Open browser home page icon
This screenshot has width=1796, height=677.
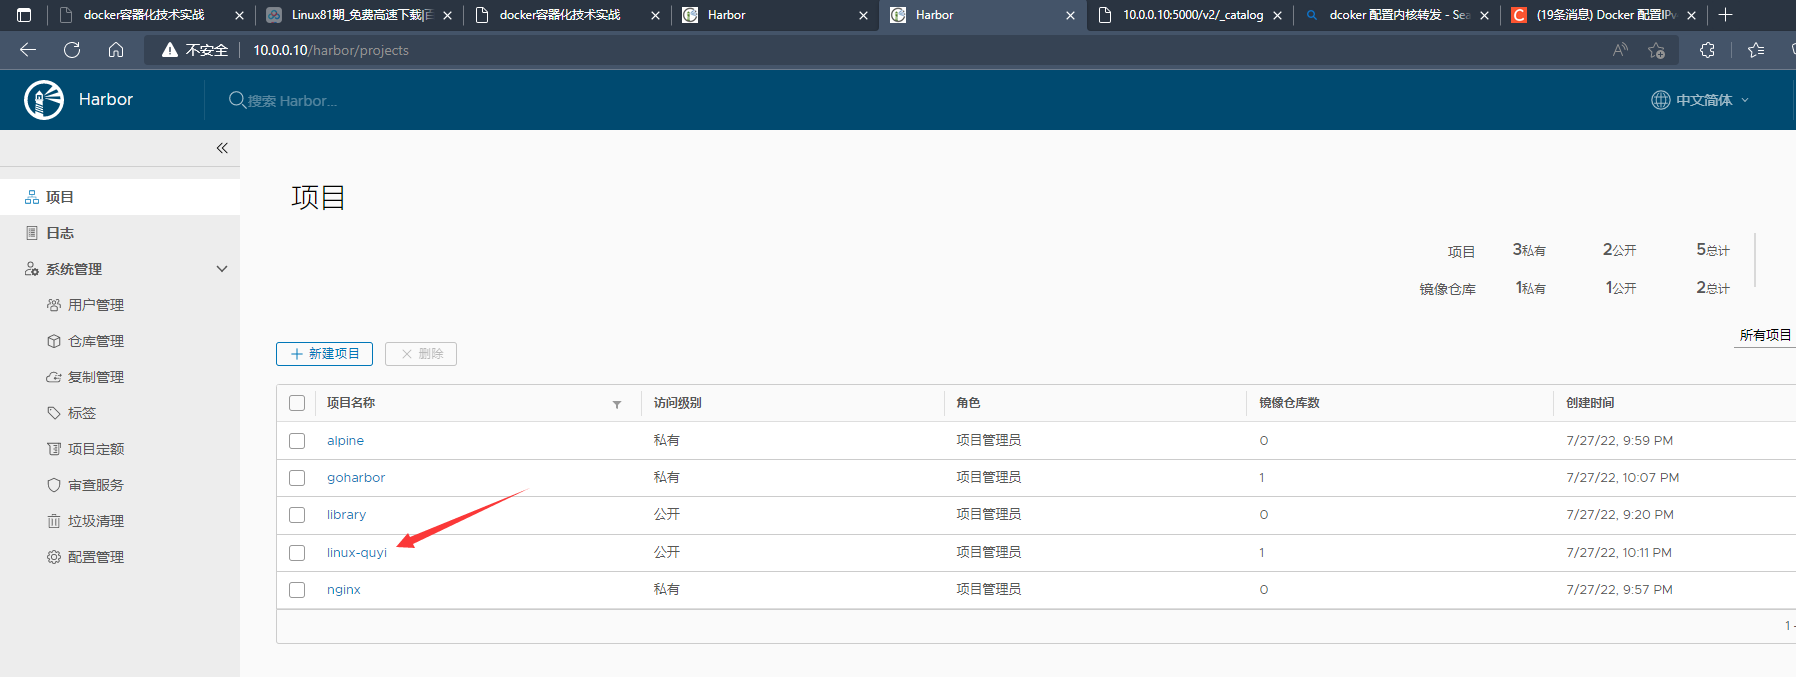coord(116,50)
